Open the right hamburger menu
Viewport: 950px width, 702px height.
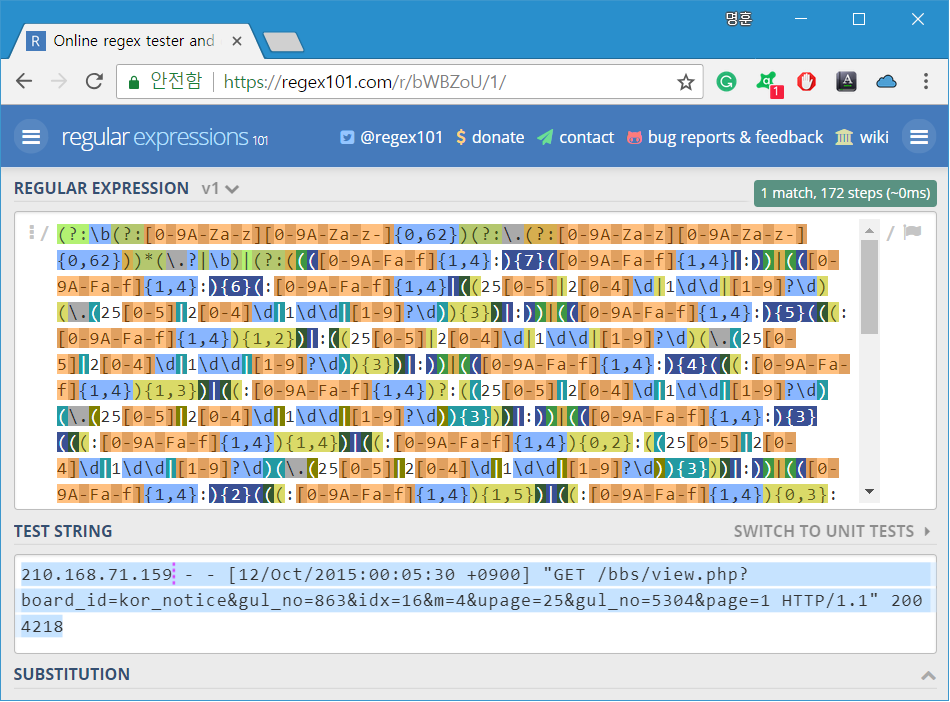click(x=918, y=137)
